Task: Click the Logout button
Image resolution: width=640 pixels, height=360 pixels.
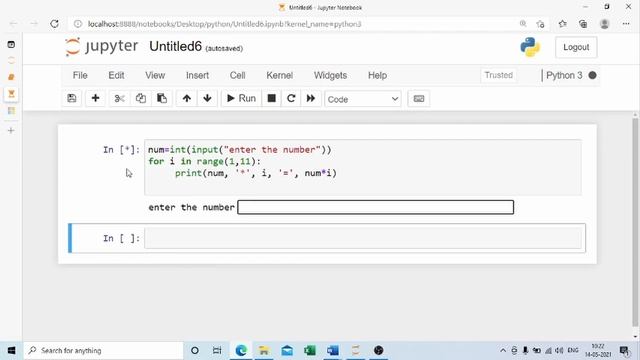Action: (576, 47)
